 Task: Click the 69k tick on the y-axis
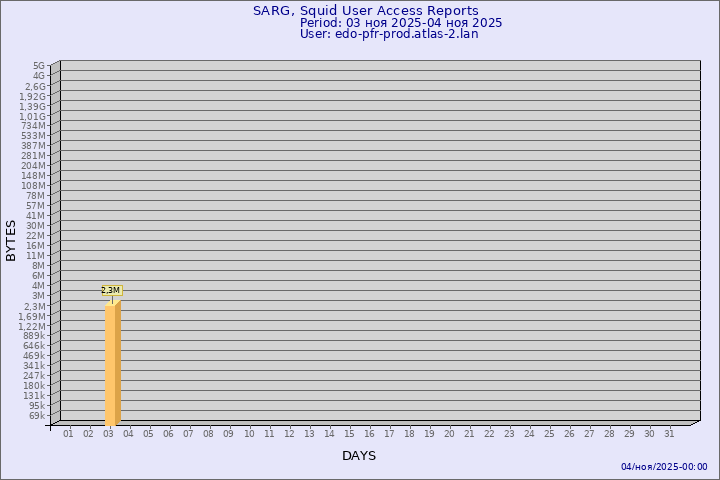click(36, 416)
